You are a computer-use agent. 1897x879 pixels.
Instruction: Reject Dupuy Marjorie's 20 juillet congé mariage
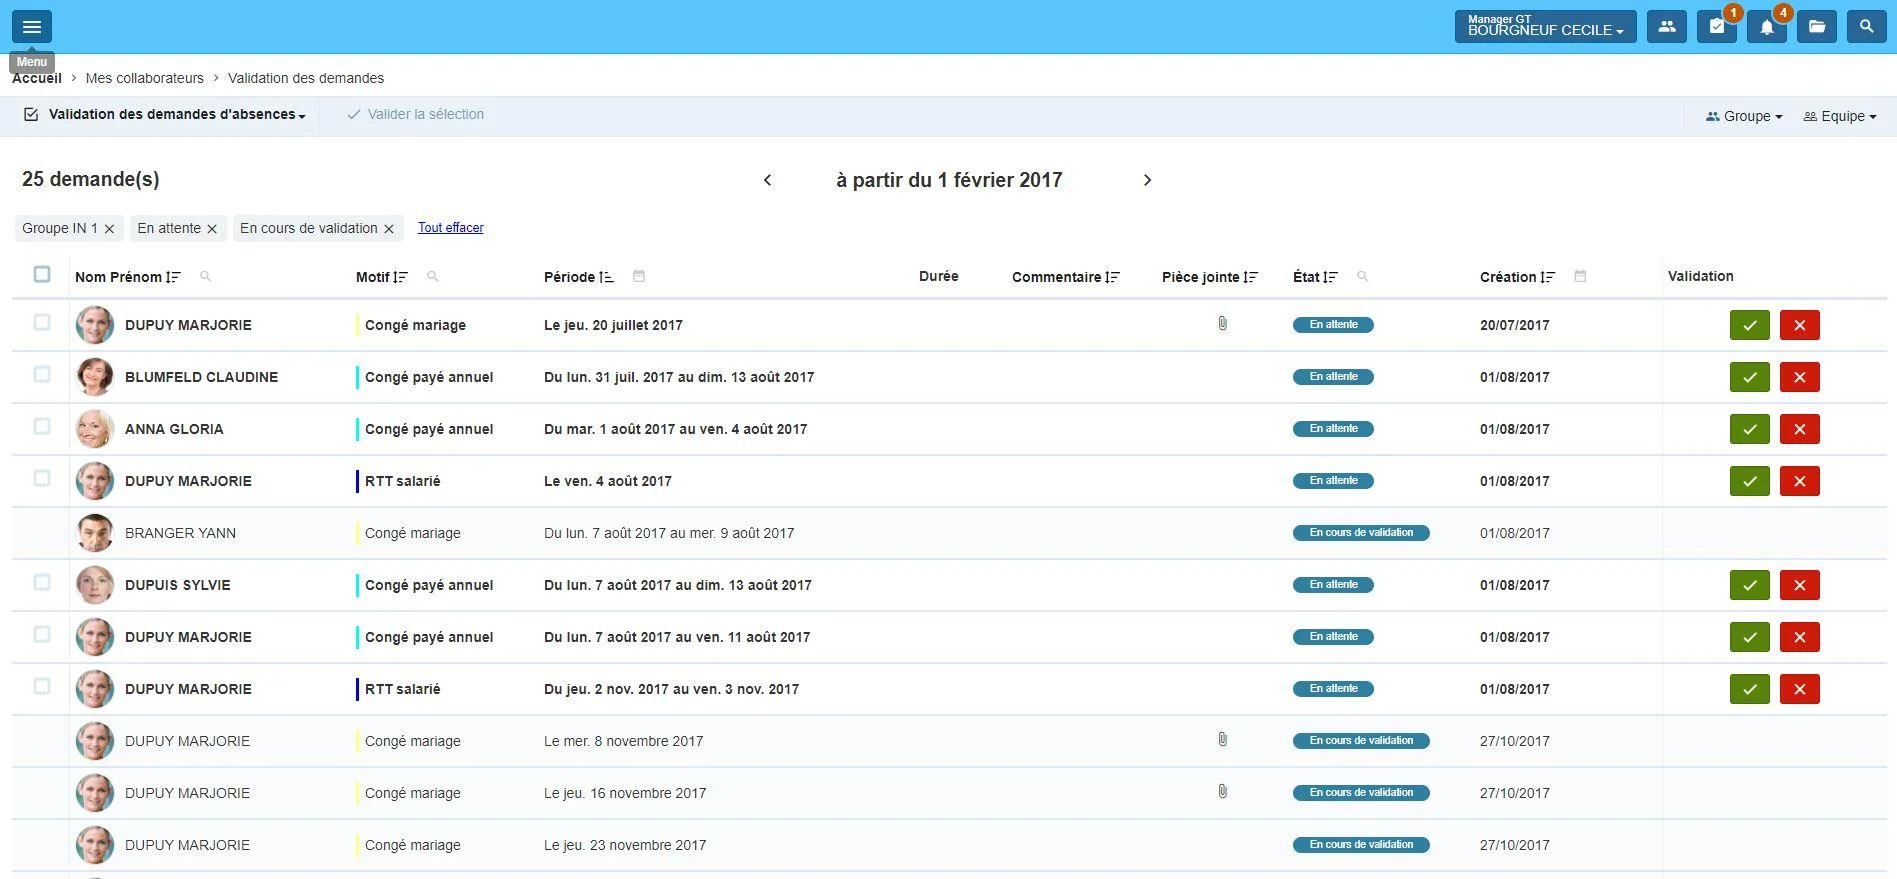(1800, 325)
